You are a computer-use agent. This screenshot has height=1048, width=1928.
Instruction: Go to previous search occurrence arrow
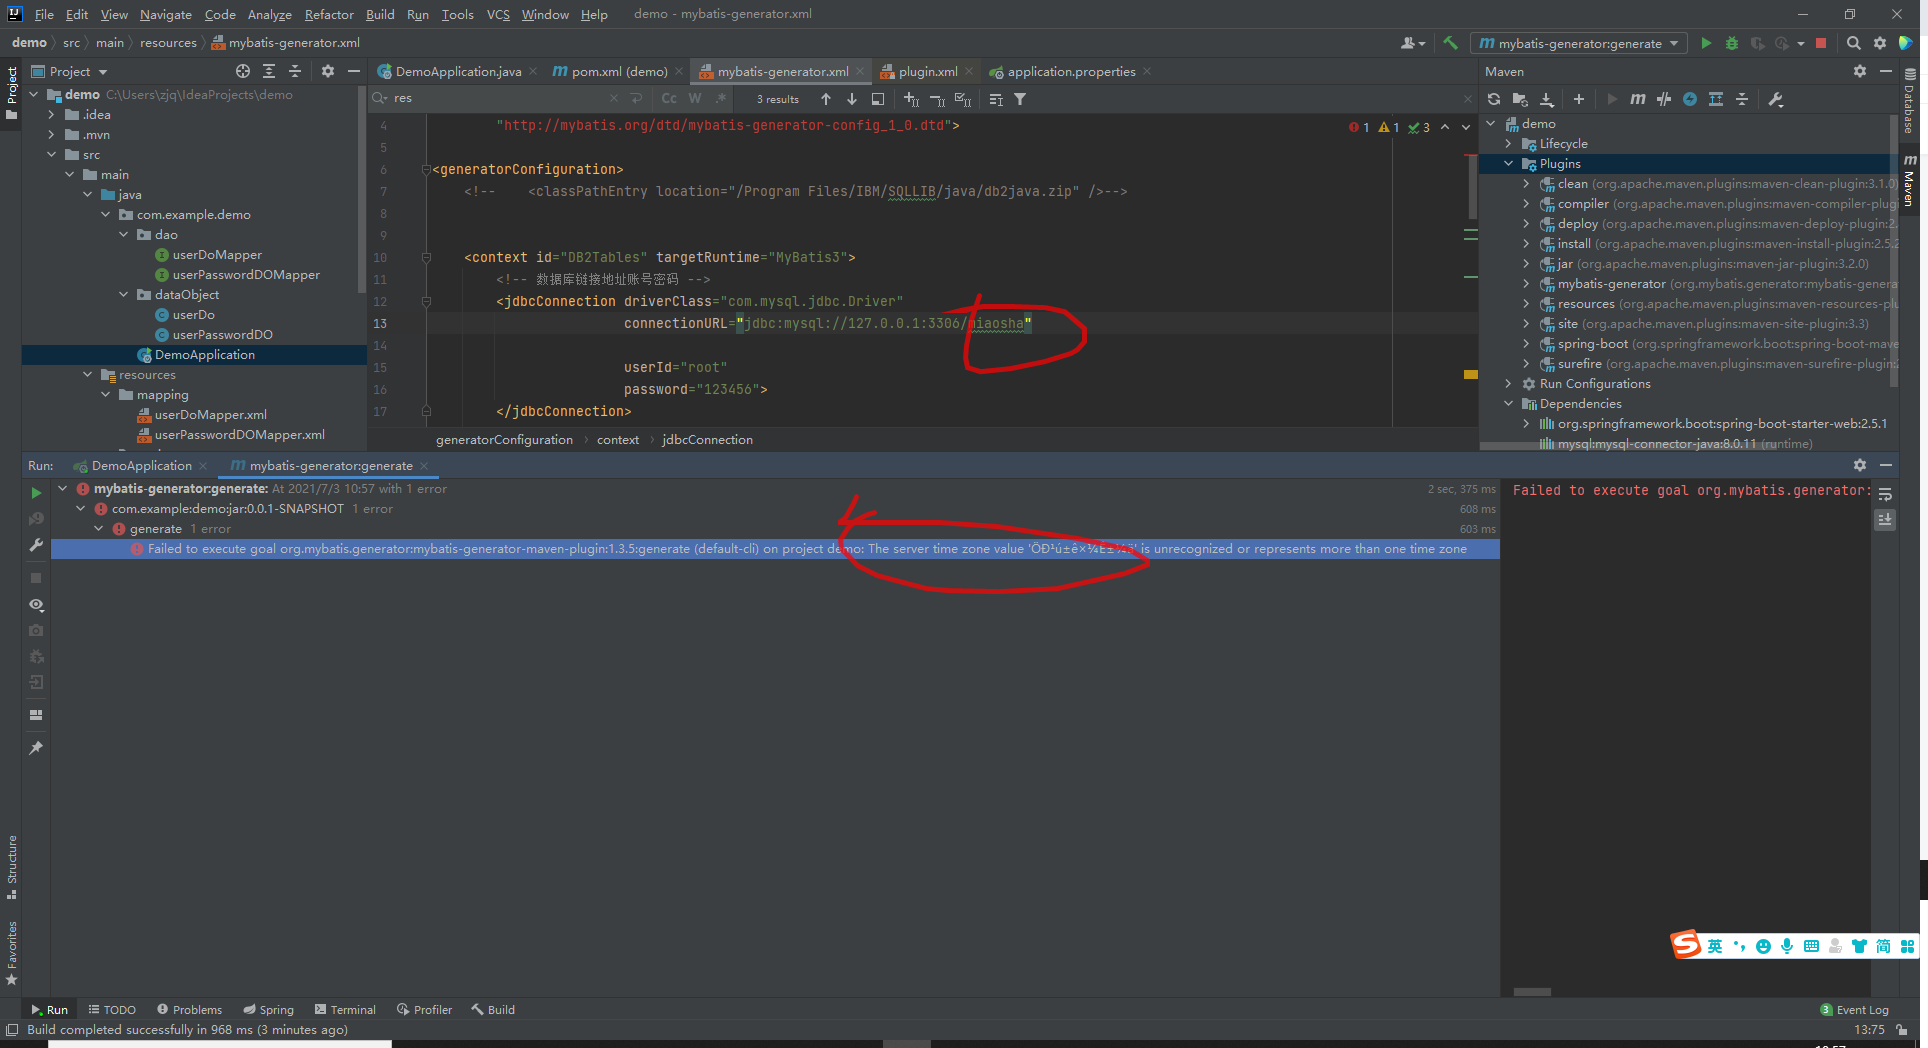826,99
